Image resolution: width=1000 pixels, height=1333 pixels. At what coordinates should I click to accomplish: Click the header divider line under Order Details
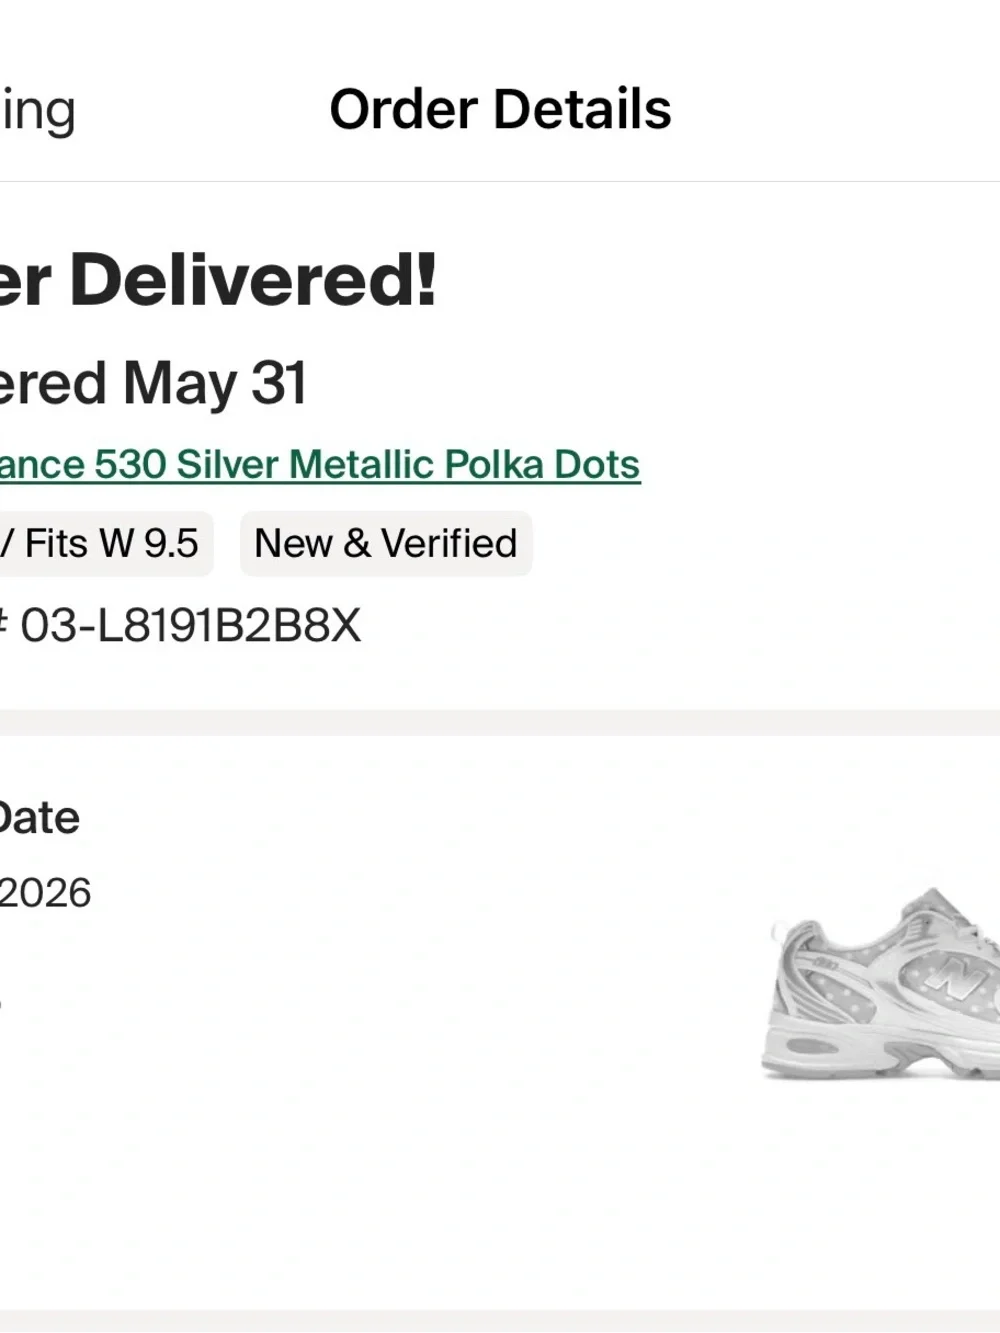(500, 181)
